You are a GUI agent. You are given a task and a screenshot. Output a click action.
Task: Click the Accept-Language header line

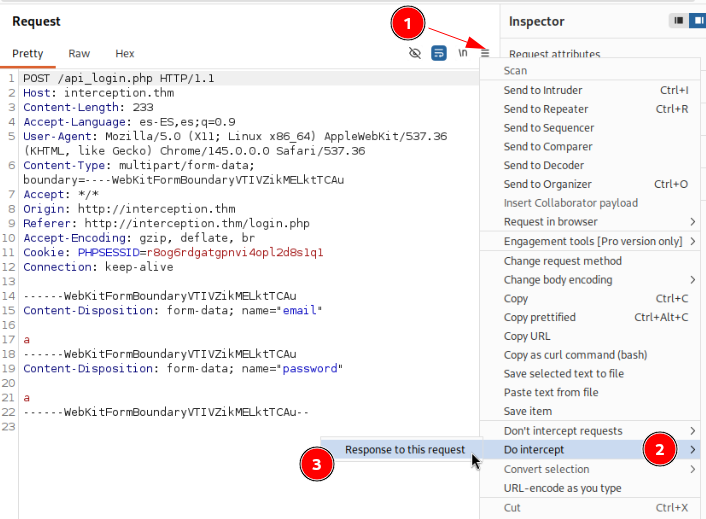129,122
